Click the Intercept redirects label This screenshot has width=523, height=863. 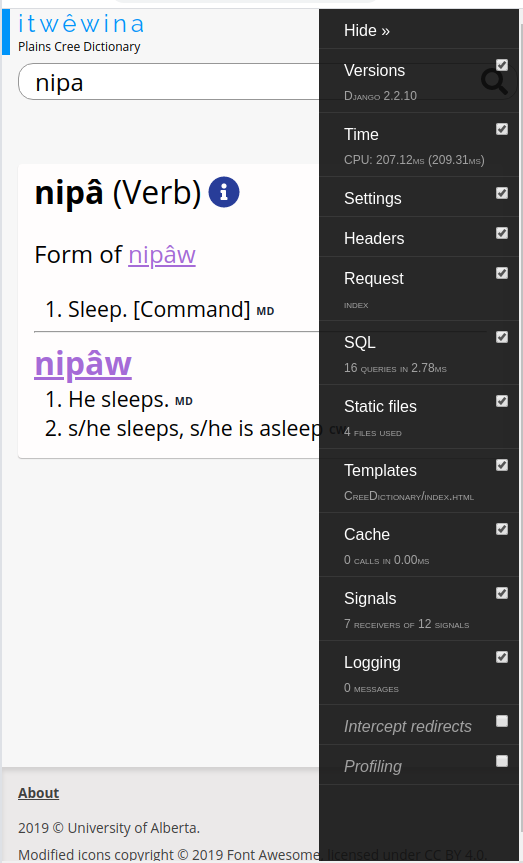pyautogui.click(x=407, y=726)
